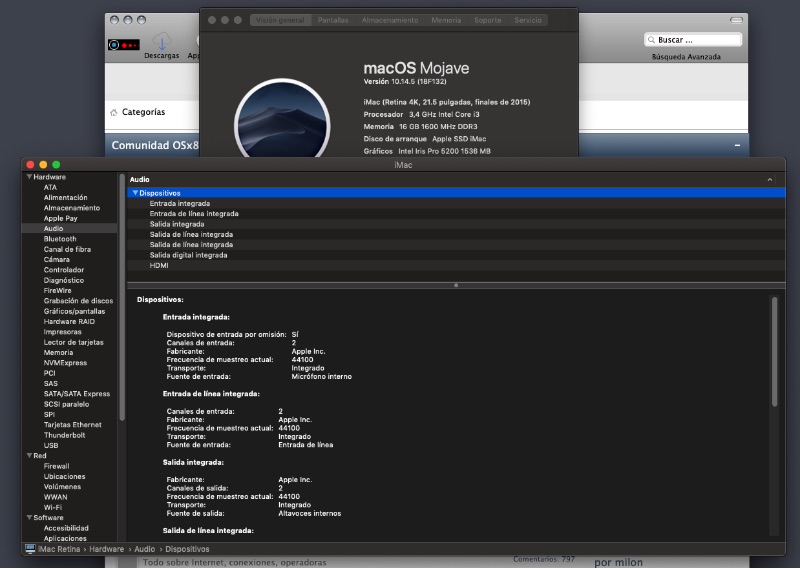Switch to the Soporte tab
Viewport: 800px width, 569px height.
click(487, 20)
